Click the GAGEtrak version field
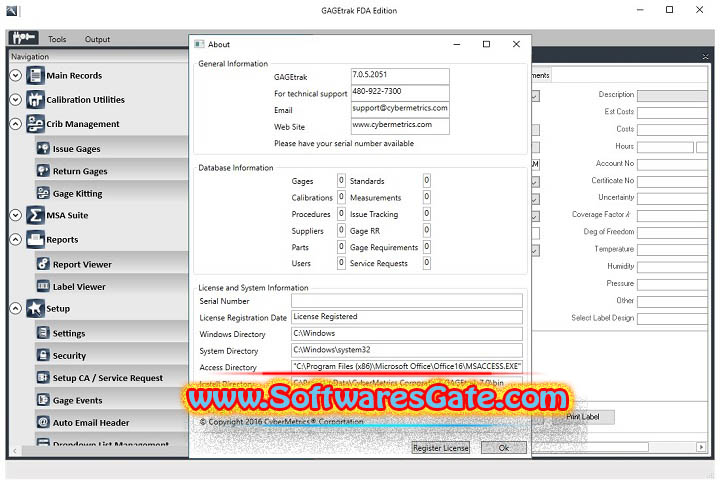 tap(400, 76)
